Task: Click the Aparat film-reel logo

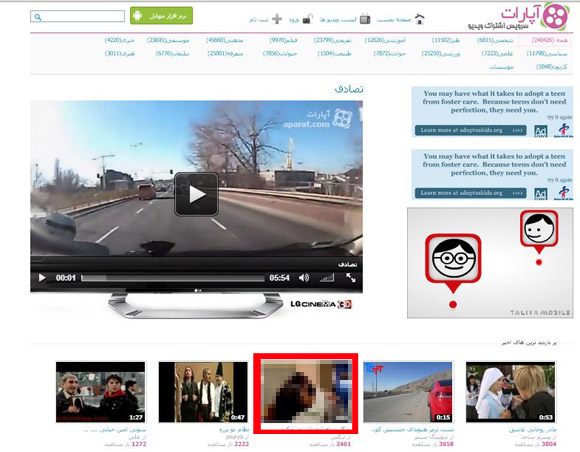Action: 555,16
